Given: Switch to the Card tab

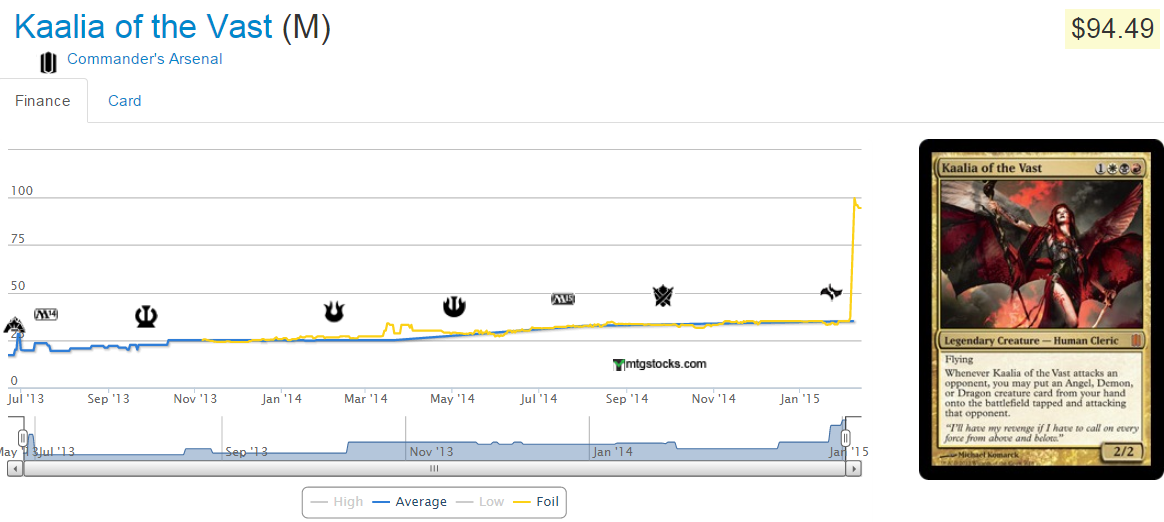Looking at the screenshot, I should pos(125,101).
